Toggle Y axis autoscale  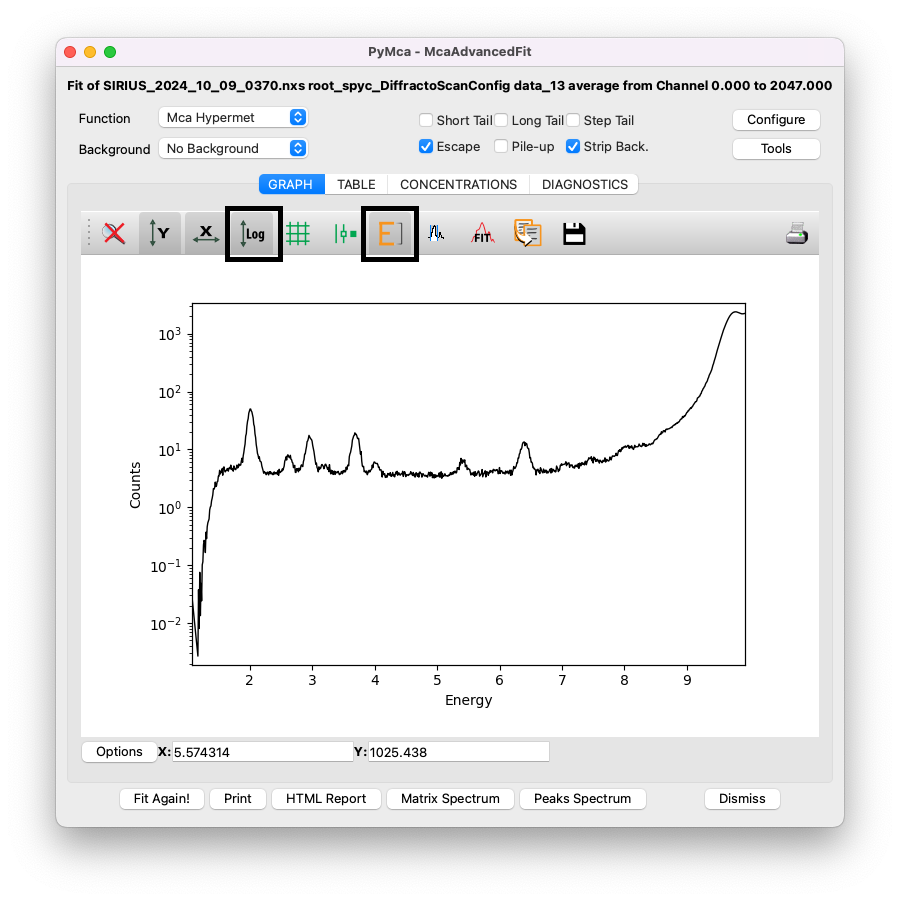coord(159,233)
